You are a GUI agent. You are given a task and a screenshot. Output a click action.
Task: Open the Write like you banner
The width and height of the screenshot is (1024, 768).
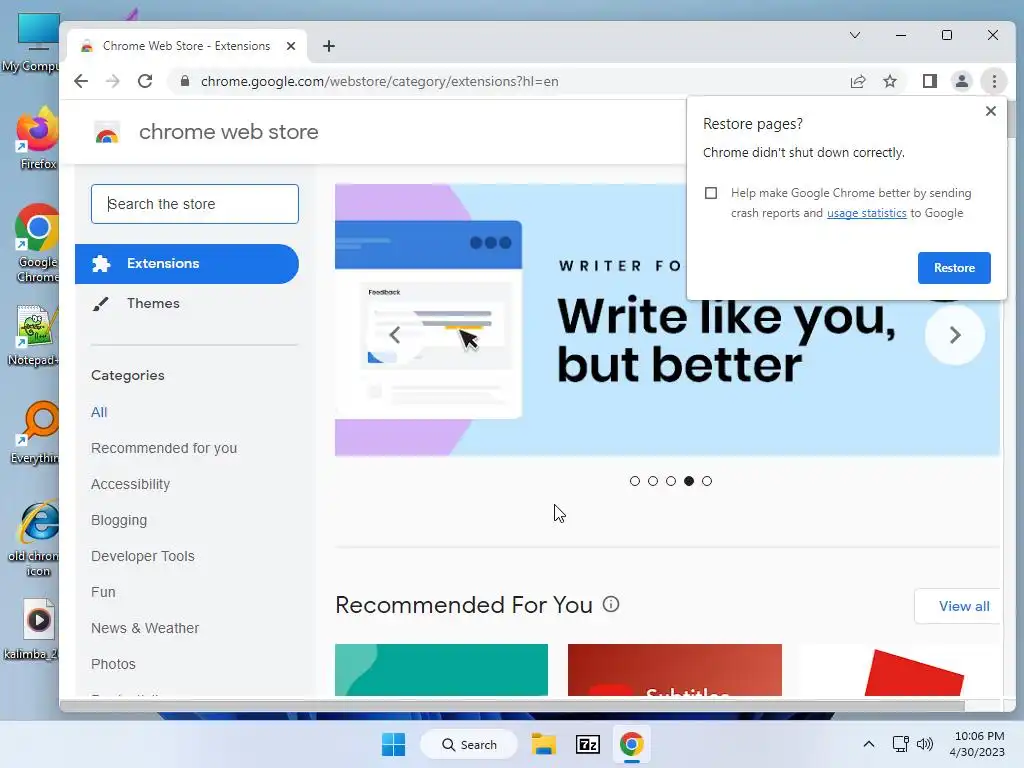click(667, 320)
